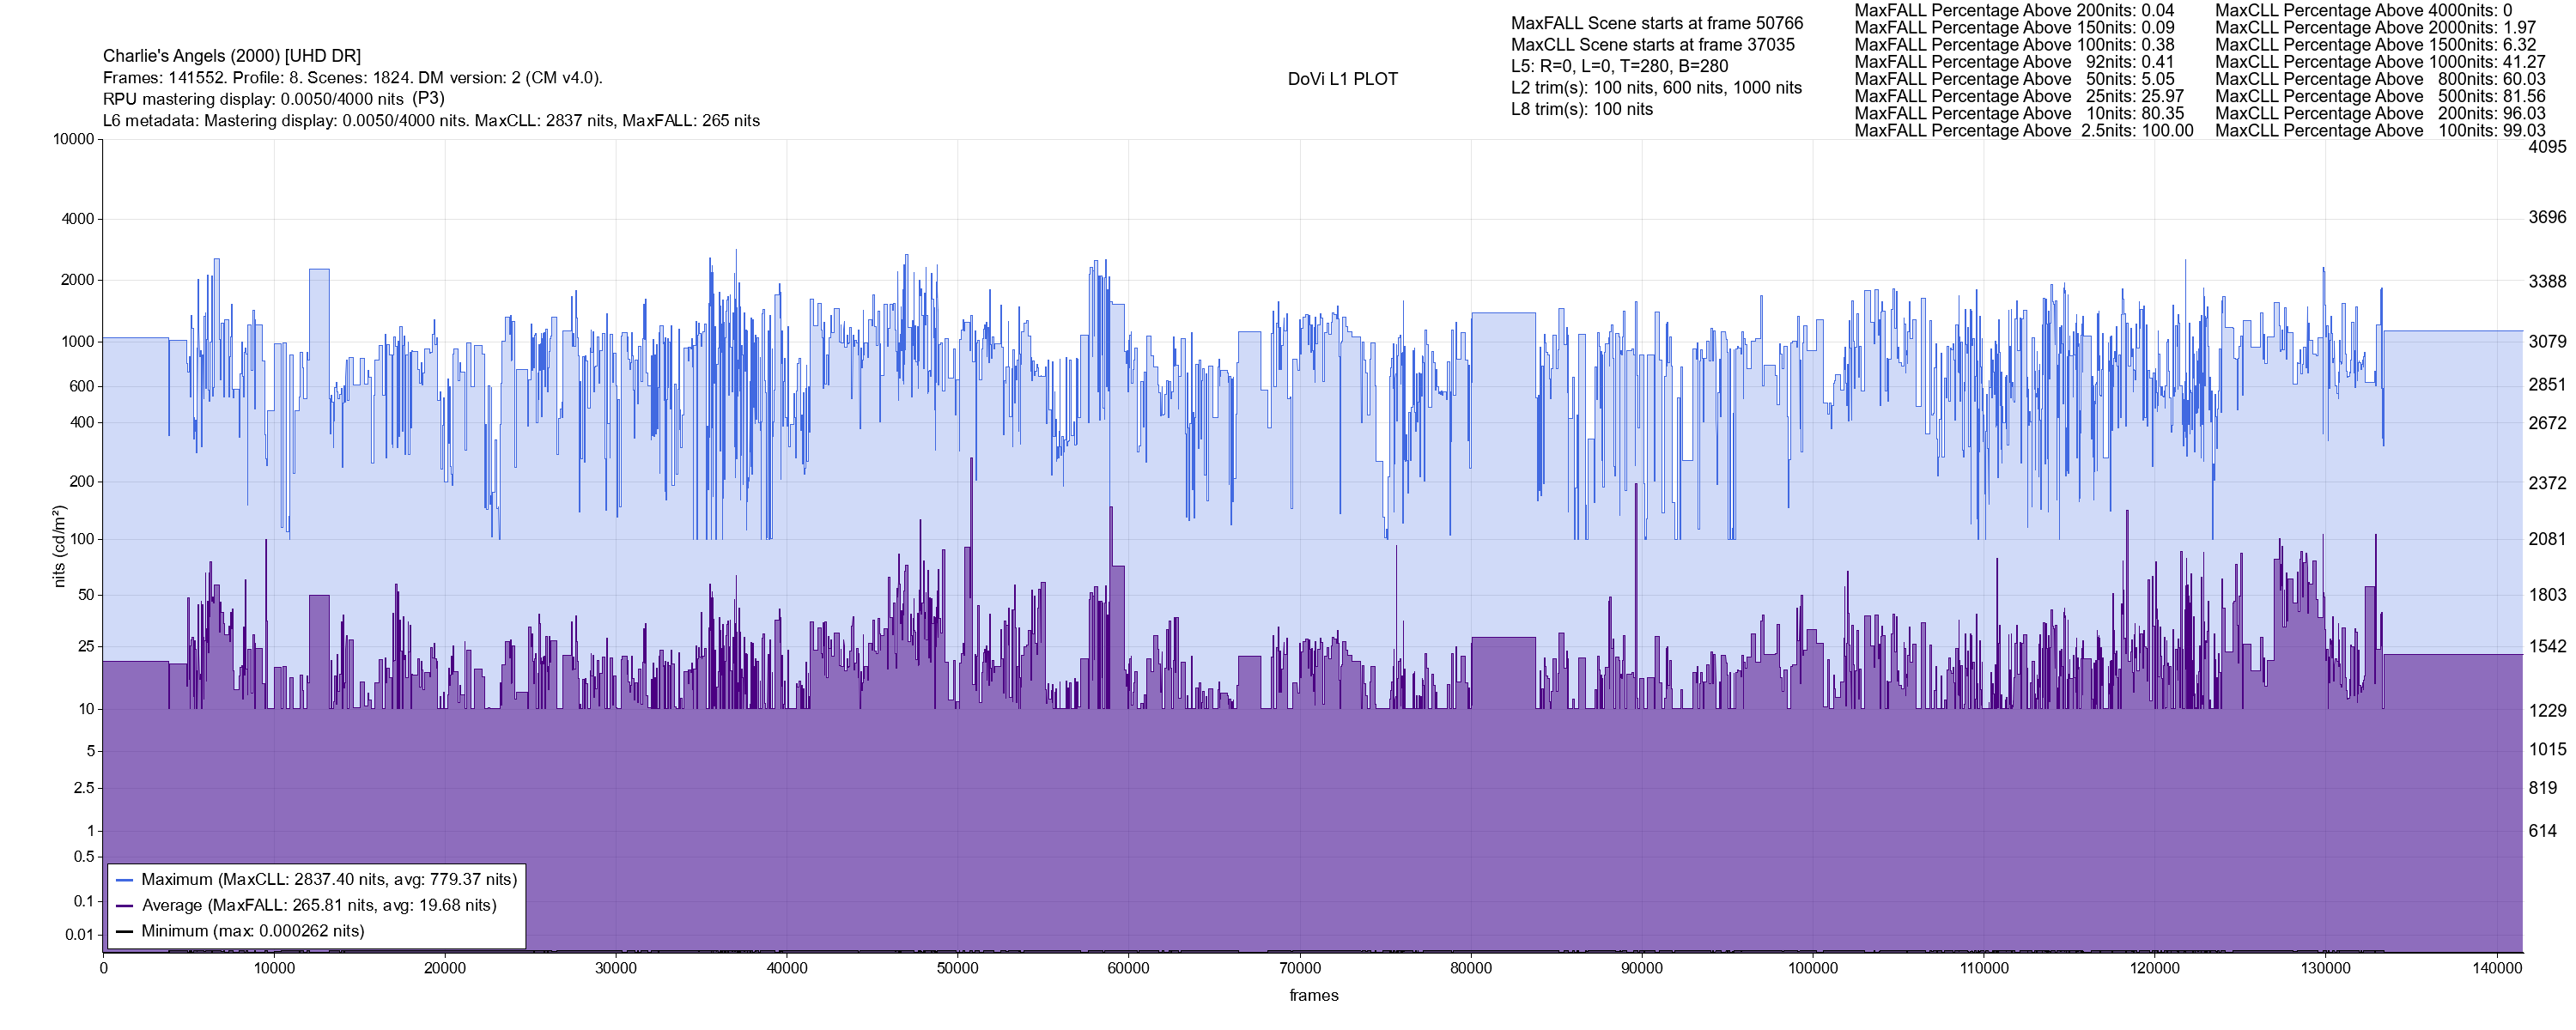Viewport: 2576px width, 1030px height.
Task: Click the 'nits (cd/m²)' y-axis label
Action: click(59, 546)
